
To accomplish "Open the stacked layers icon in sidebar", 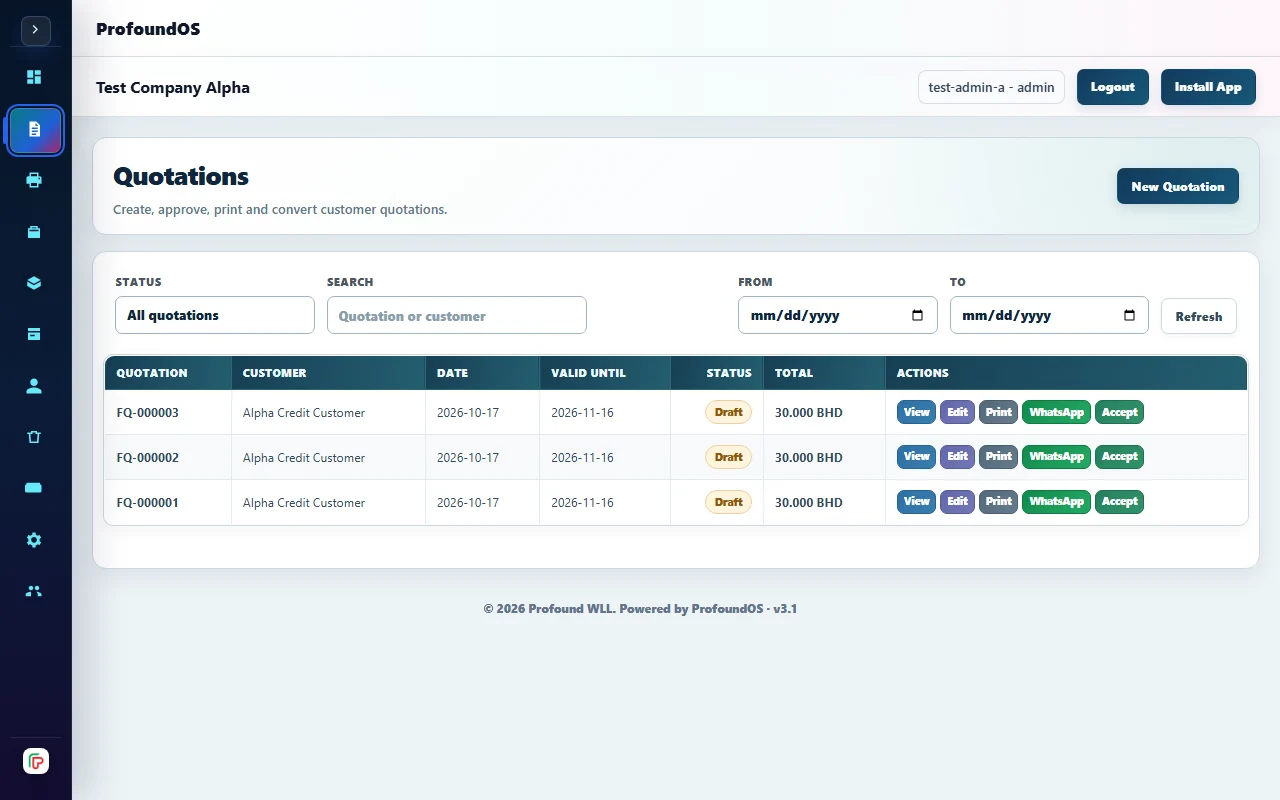I will pyautogui.click(x=34, y=283).
